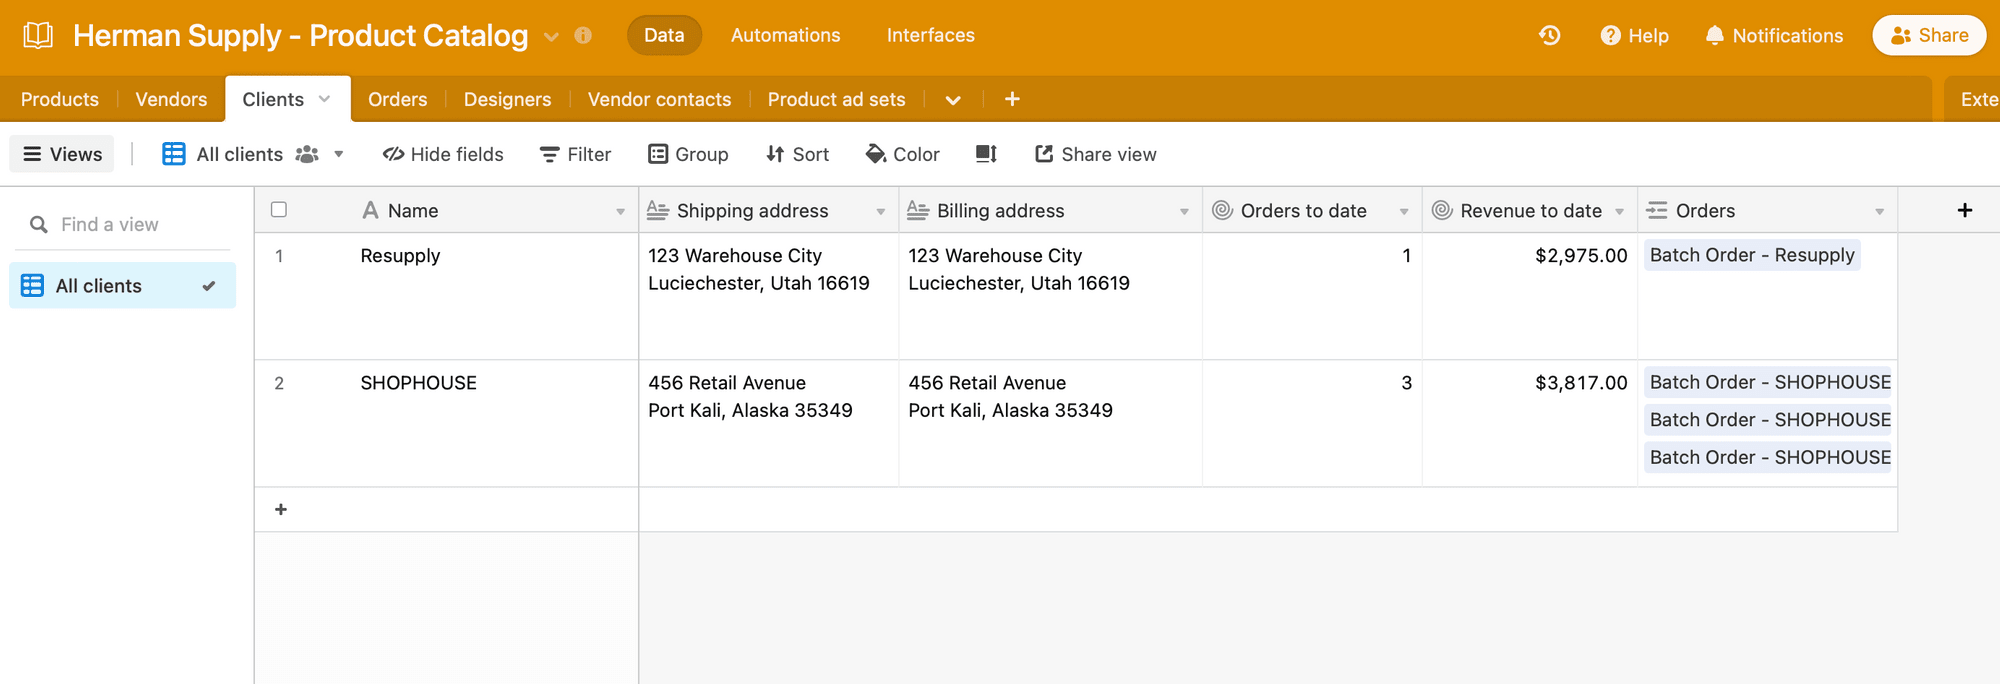Open the base history clock icon
Screen dimensions: 2000x684
1549,36
